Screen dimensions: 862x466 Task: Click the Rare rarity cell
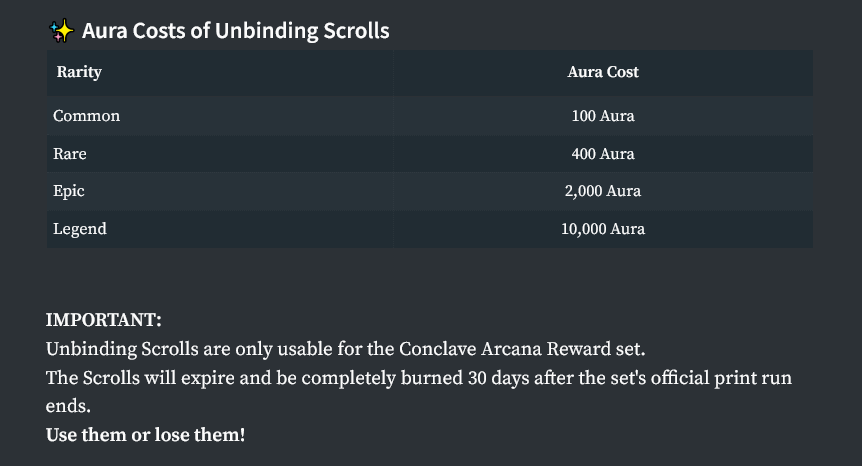(x=69, y=154)
